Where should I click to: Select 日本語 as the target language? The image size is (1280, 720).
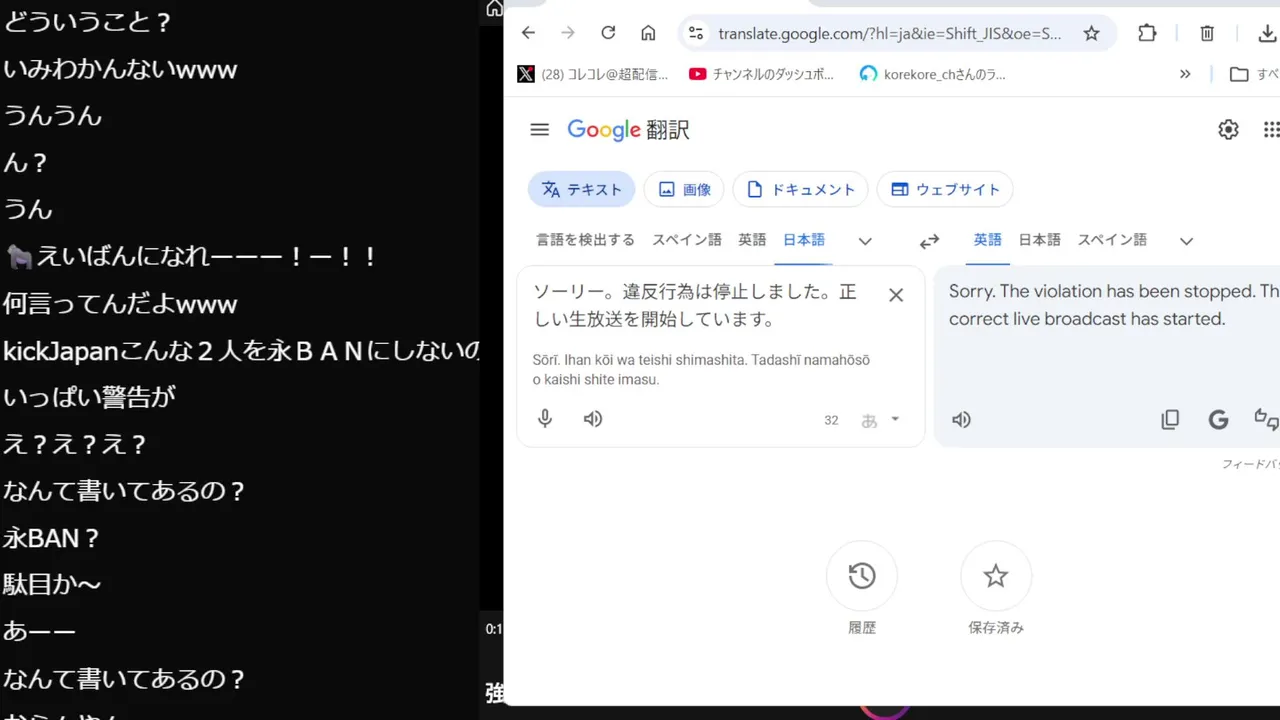tap(1039, 240)
